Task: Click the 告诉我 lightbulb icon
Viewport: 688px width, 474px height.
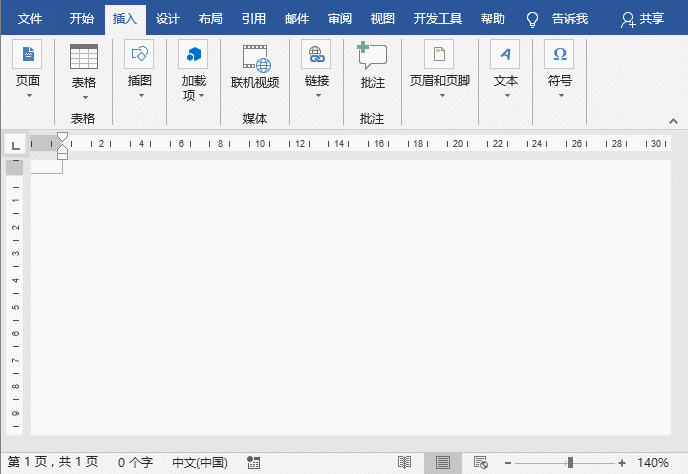Action: coord(533,19)
